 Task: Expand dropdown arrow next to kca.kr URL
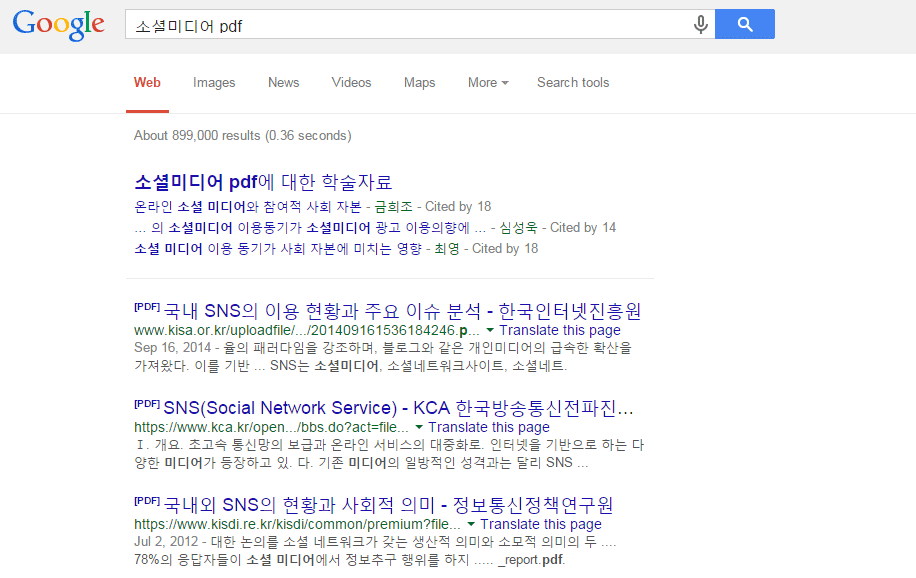tap(419, 427)
